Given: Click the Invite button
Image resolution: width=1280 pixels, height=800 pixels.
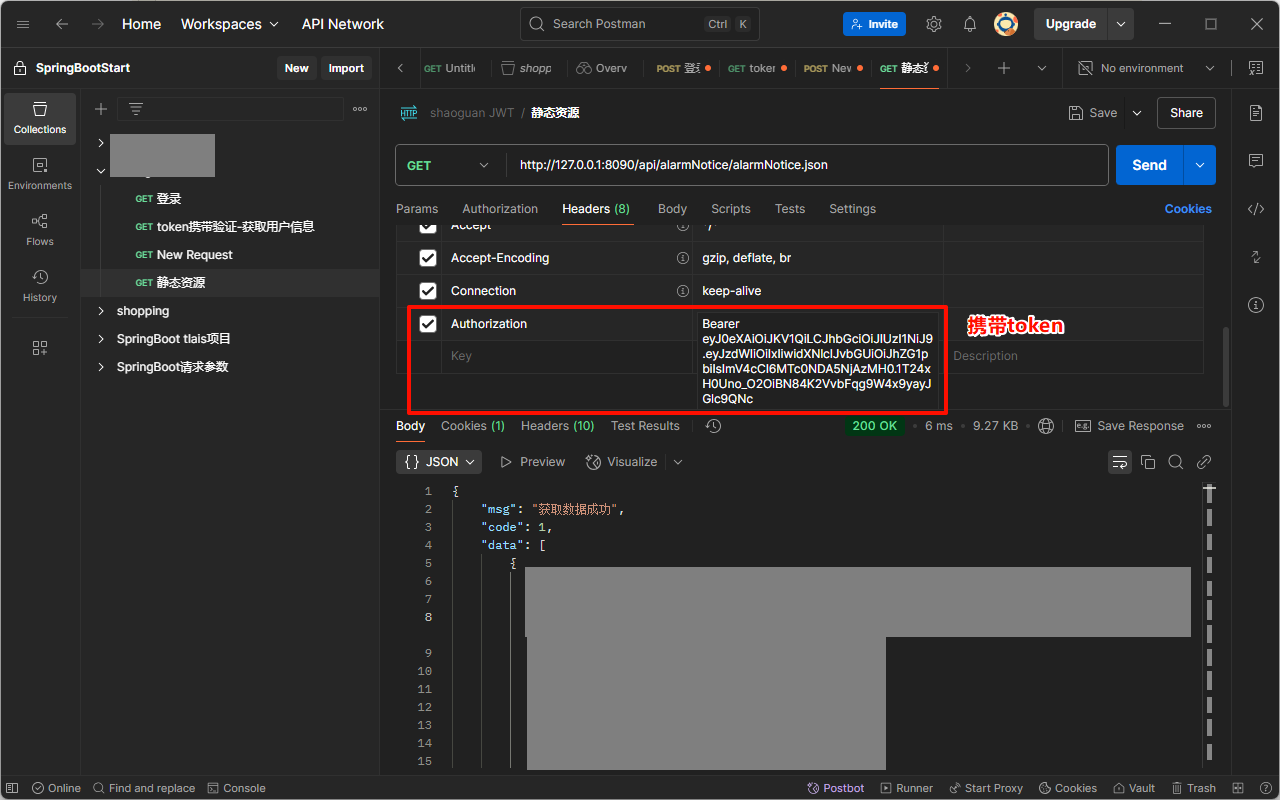Looking at the screenshot, I should tap(874, 24).
